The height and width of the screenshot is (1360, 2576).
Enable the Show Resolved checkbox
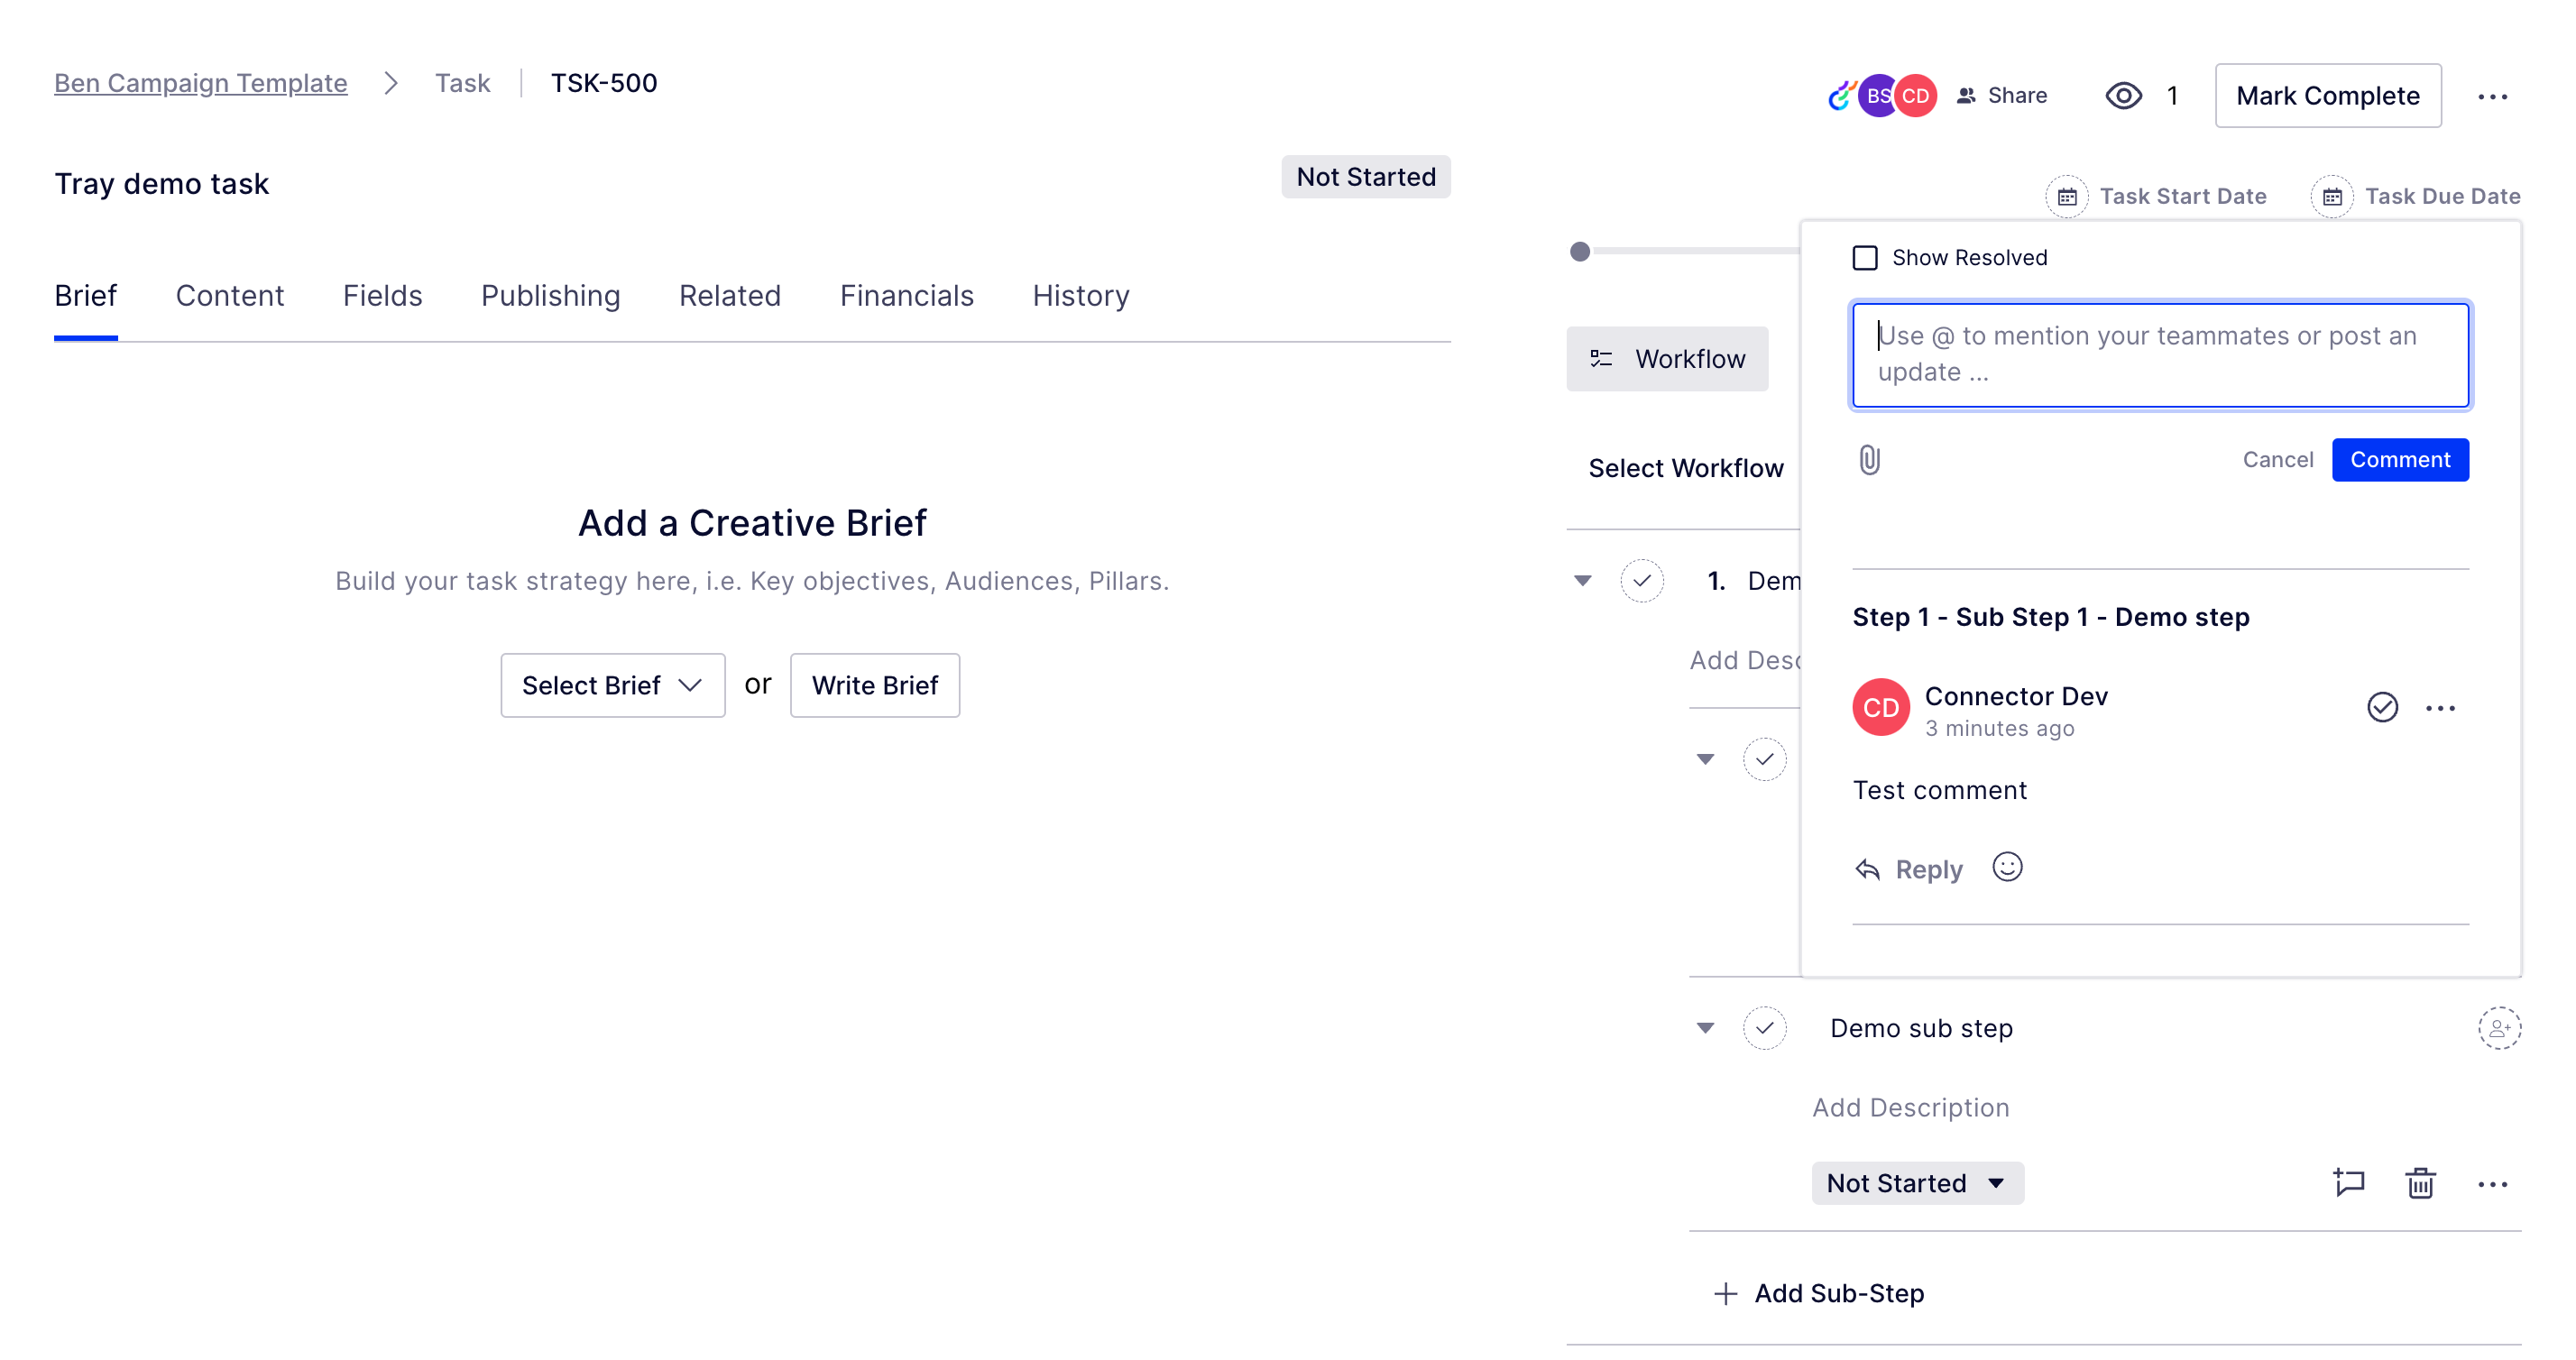click(1864, 257)
